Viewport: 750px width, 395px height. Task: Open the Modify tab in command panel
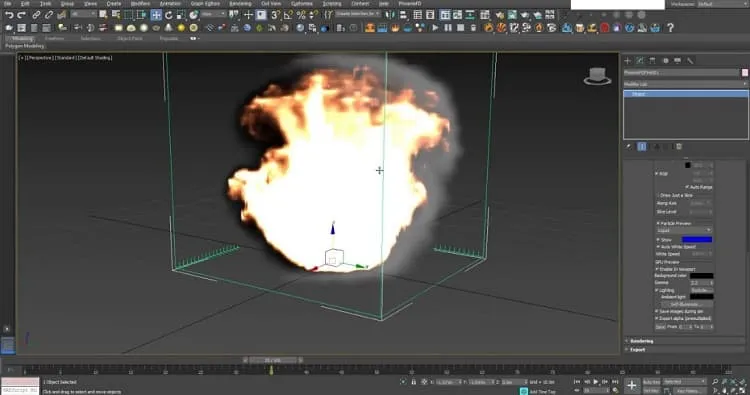[x=640, y=61]
